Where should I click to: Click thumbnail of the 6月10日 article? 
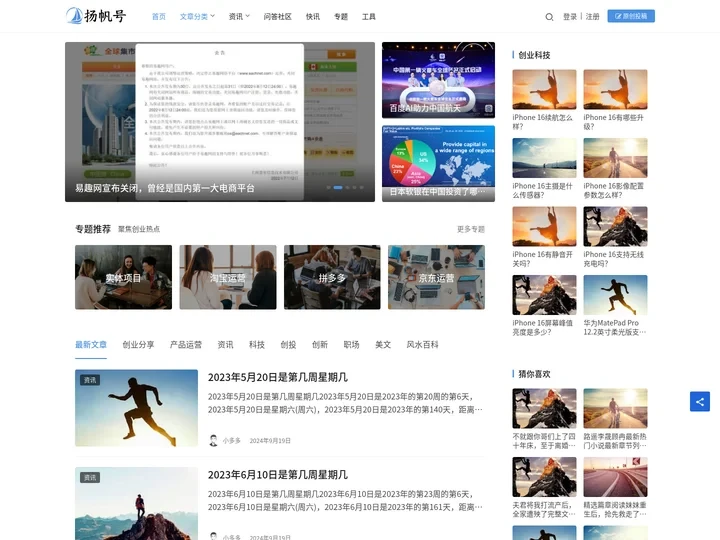[136, 504]
